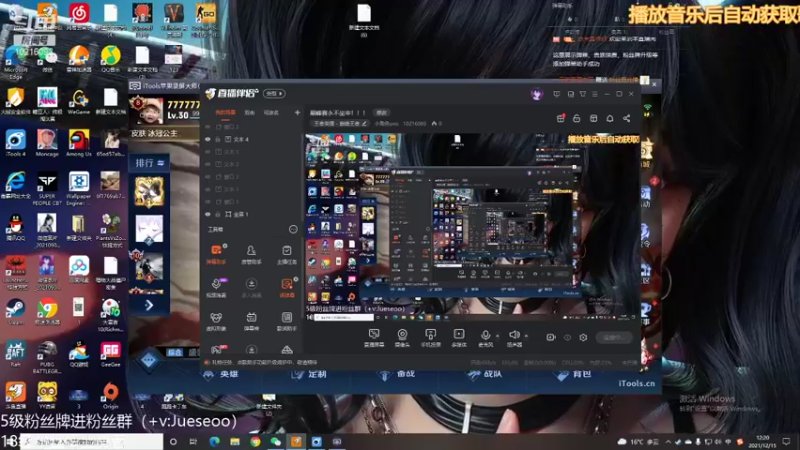Toggle visibility of the 文本 1 source
This screenshot has width=800, height=450.
point(208,189)
